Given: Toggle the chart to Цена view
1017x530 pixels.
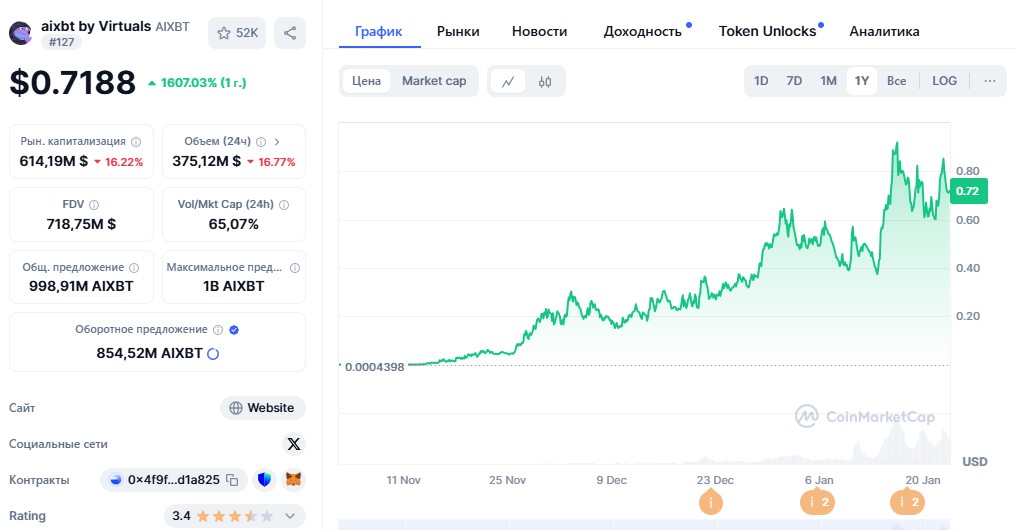Looking at the screenshot, I should [x=366, y=81].
